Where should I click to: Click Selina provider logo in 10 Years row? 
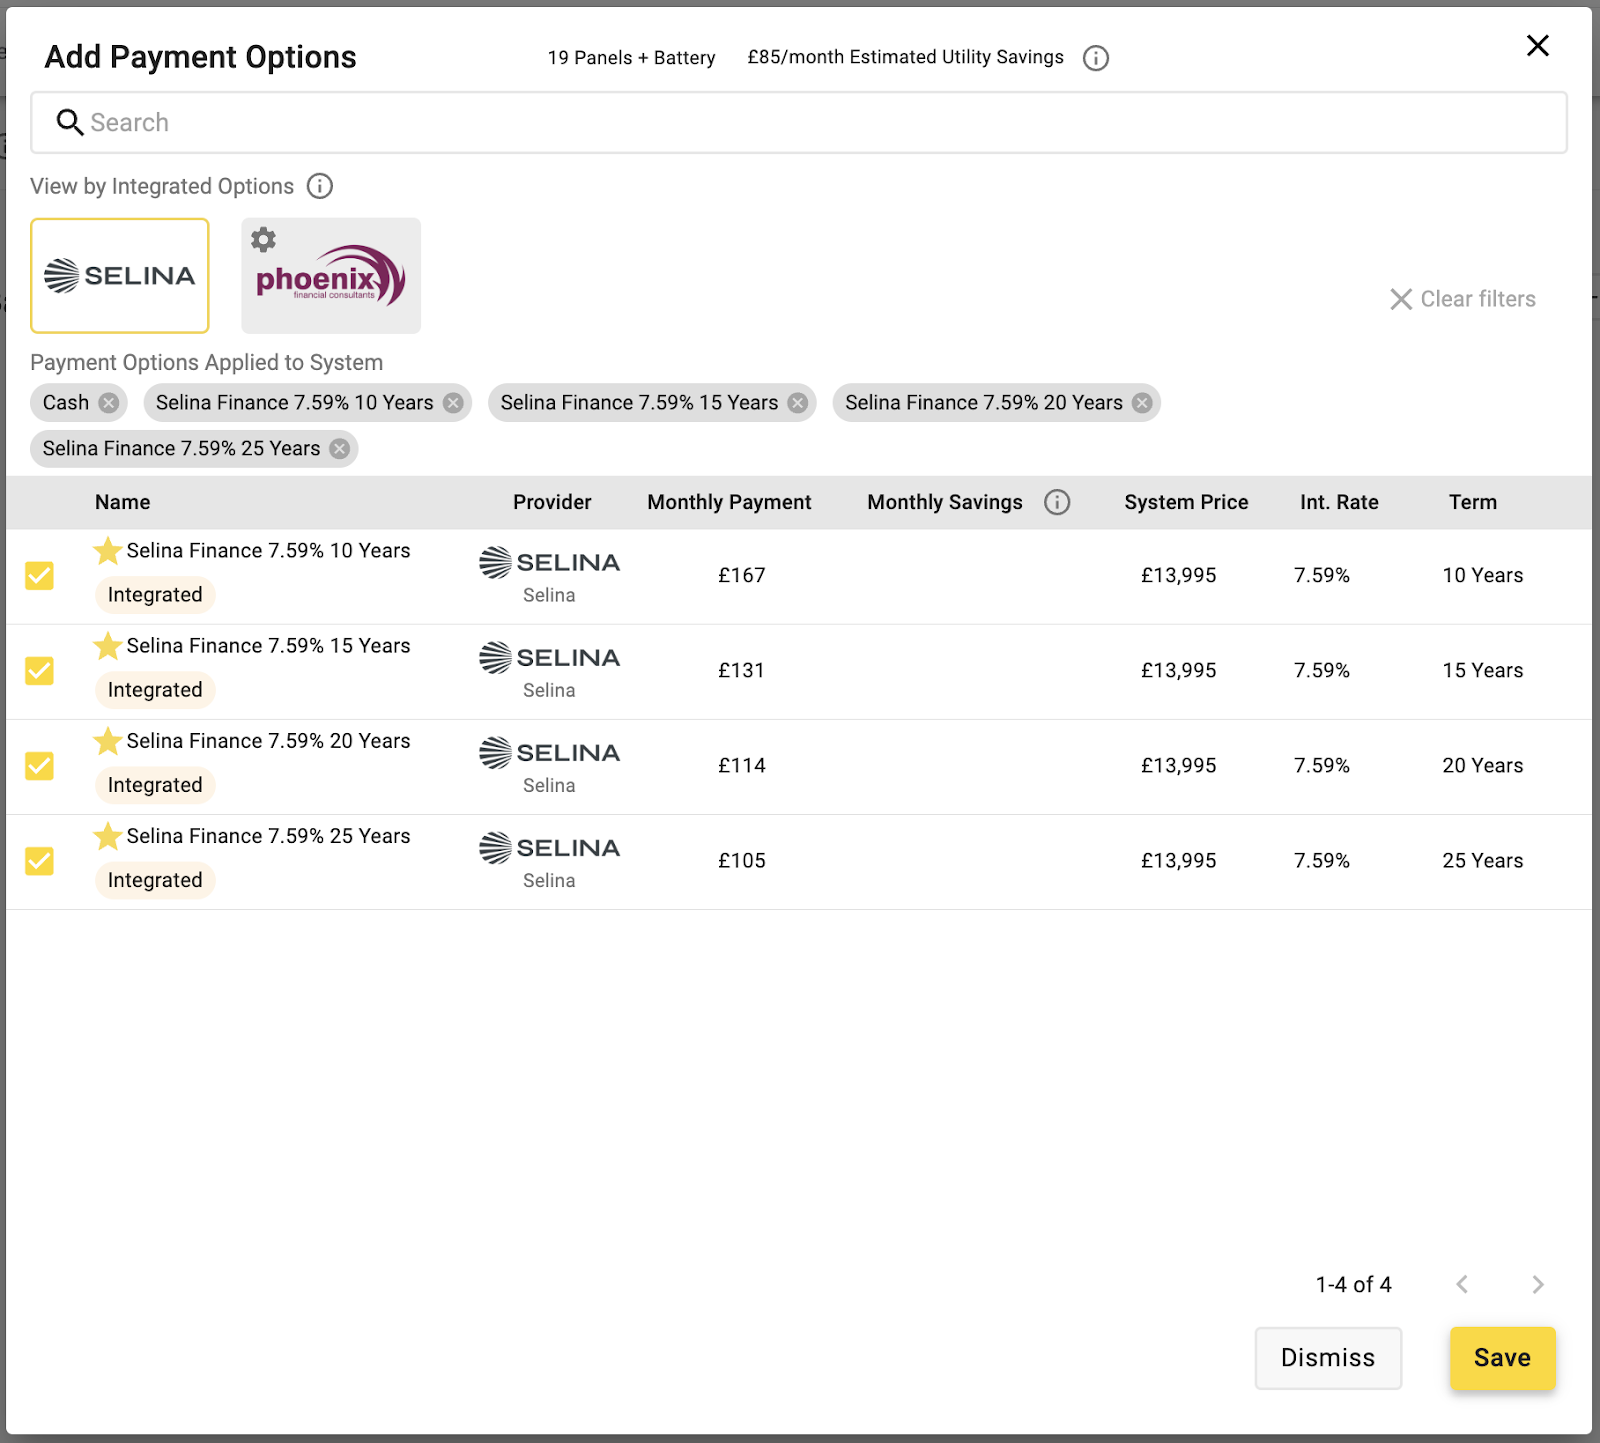pos(549,563)
